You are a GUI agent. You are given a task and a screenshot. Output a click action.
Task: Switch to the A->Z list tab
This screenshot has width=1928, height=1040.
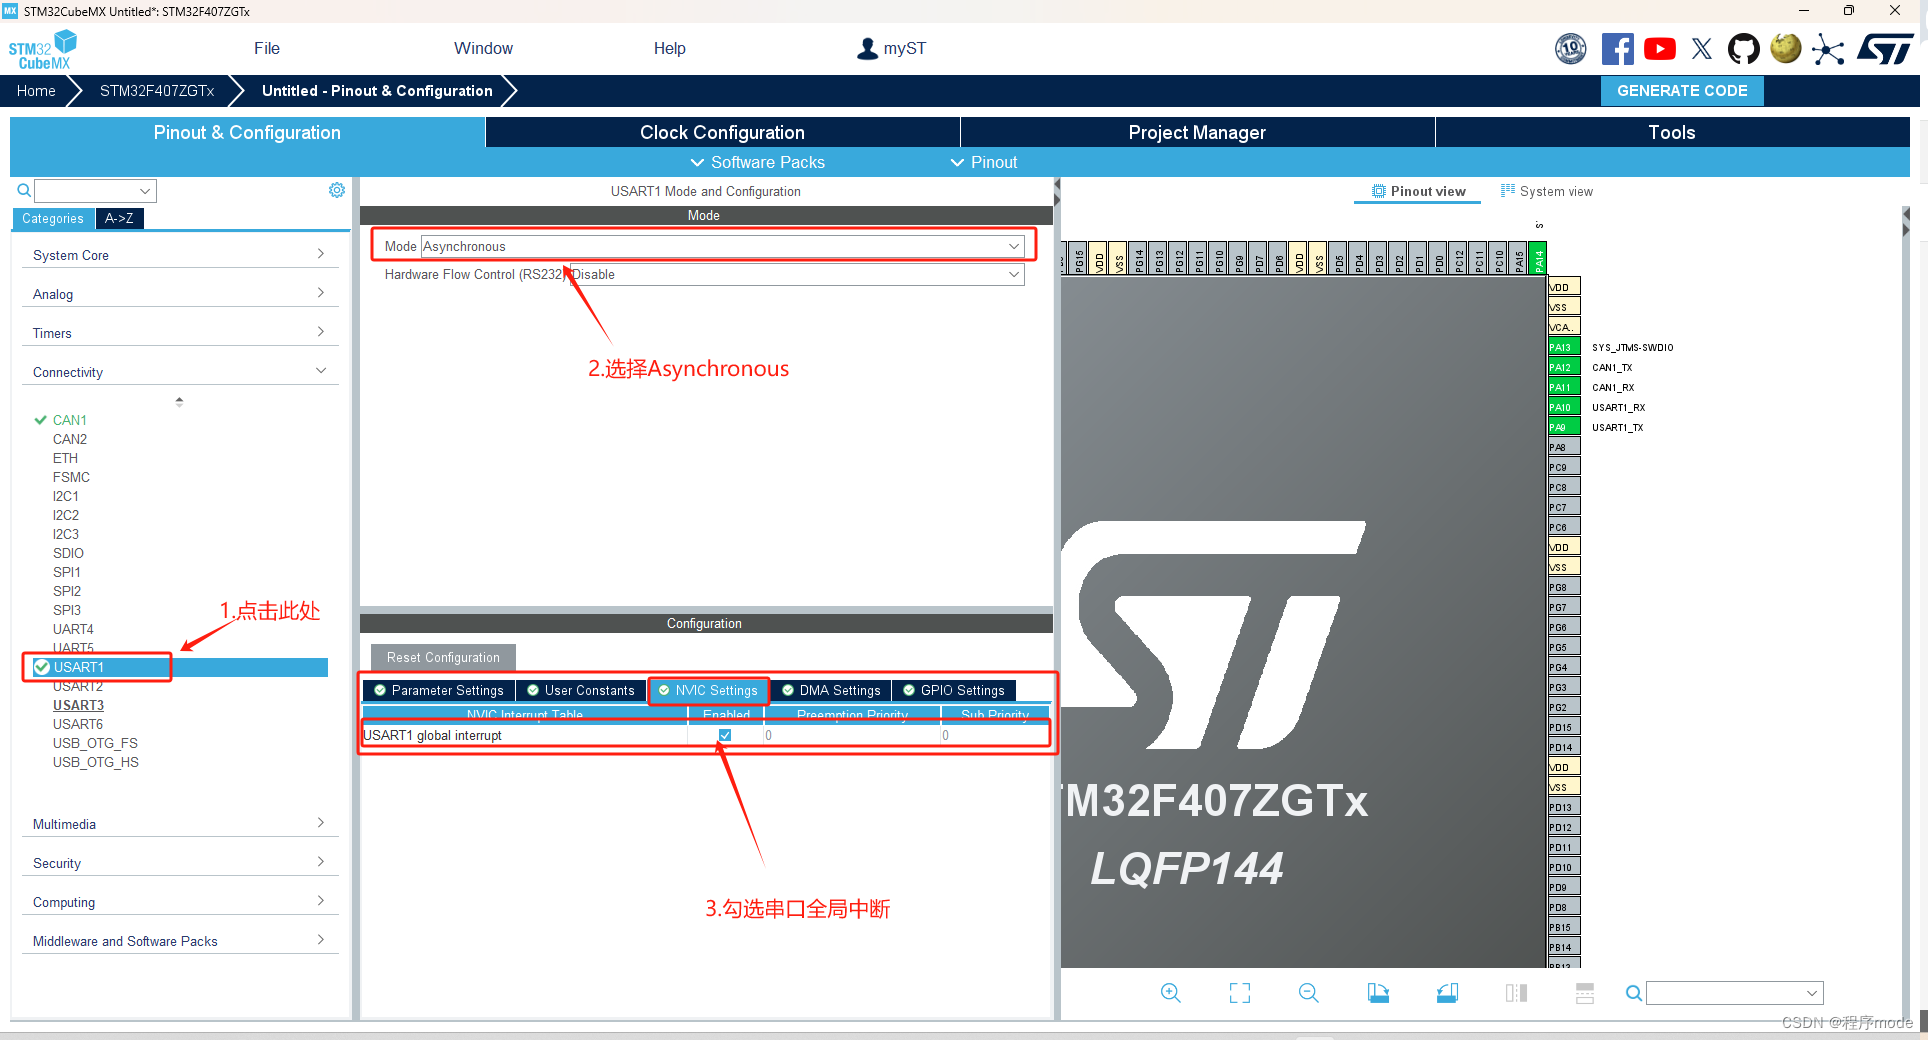[119, 218]
